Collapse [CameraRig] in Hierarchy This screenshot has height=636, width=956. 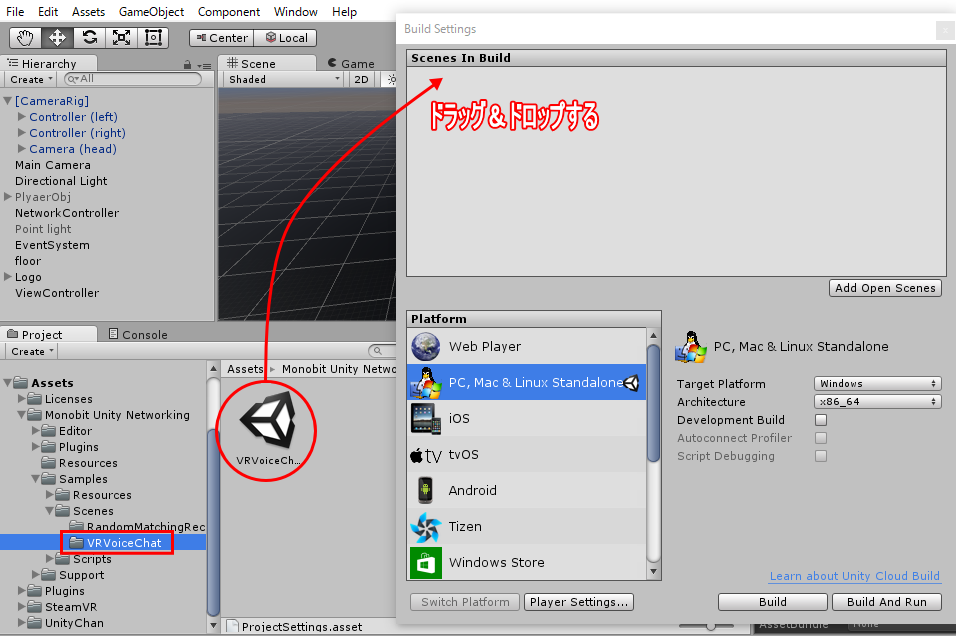pyautogui.click(x=8, y=101)
